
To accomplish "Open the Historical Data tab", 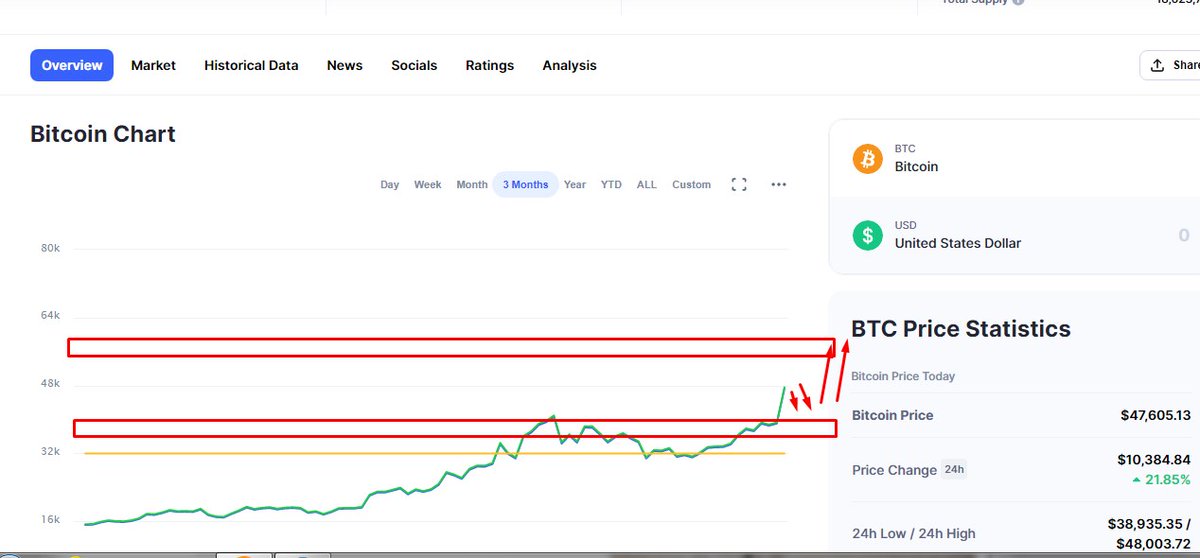I will click(251, 65).
